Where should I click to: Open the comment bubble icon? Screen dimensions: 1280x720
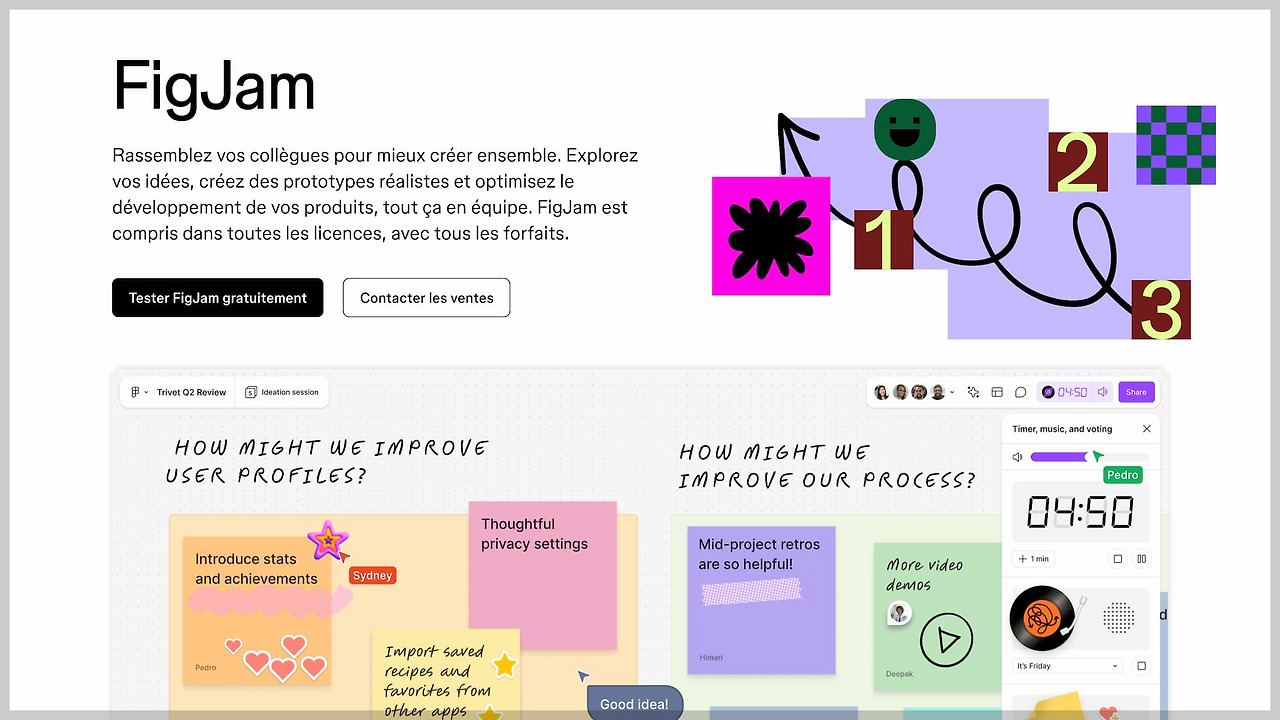coord(1021,392)
